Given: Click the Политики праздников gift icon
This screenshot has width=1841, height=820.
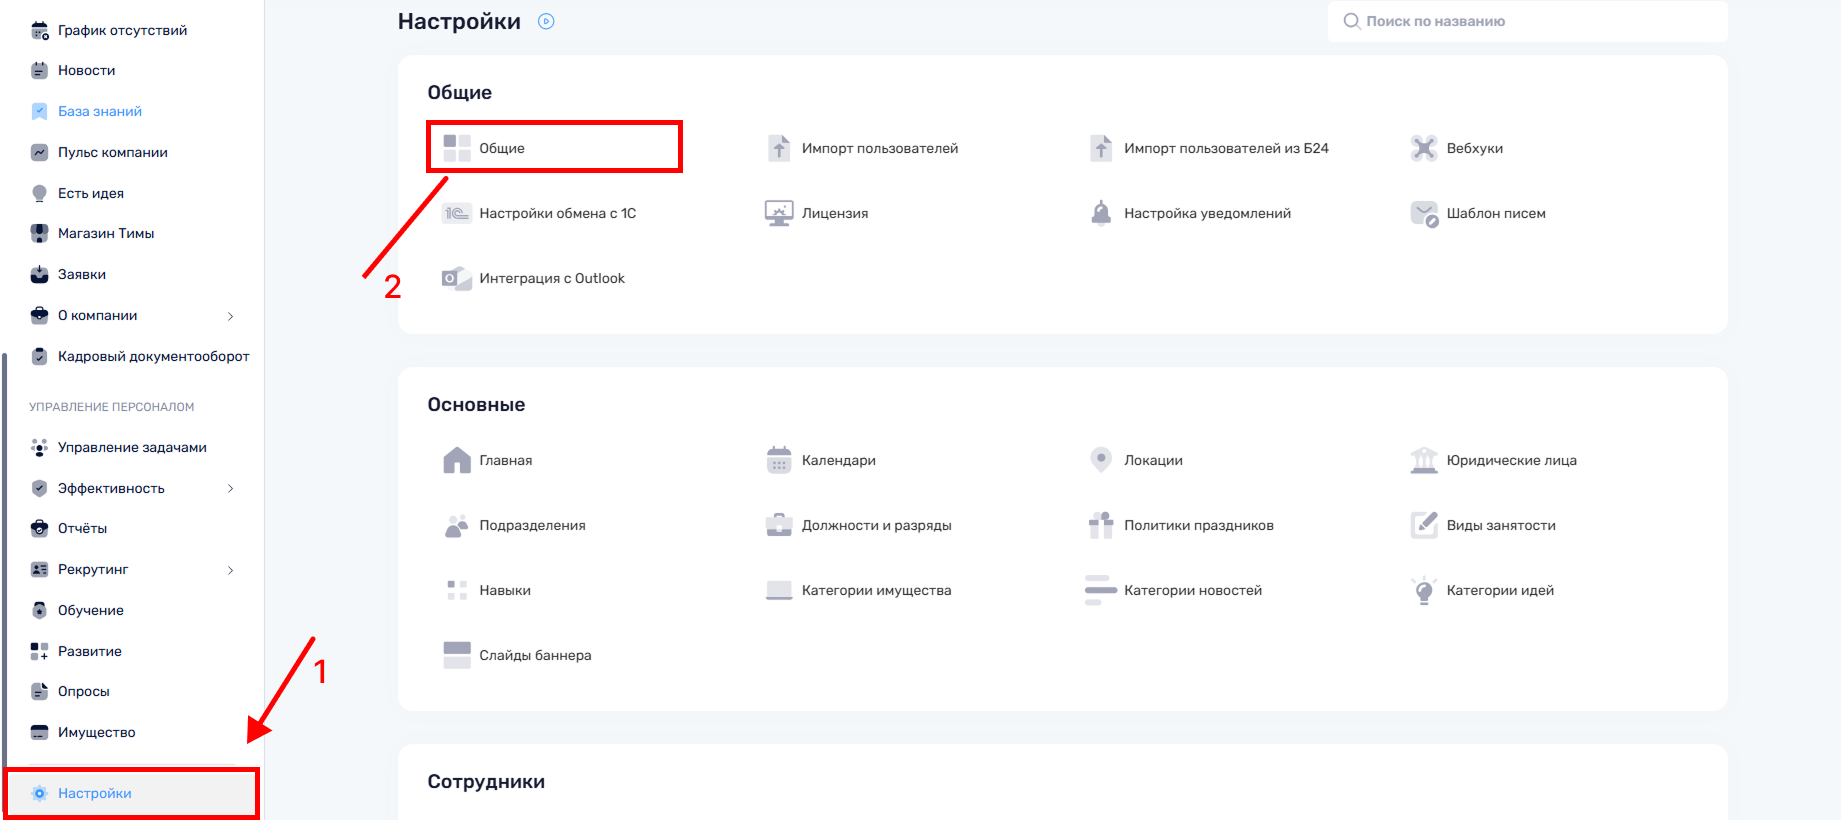Looking at the screenshot, I should [1101, 525].
